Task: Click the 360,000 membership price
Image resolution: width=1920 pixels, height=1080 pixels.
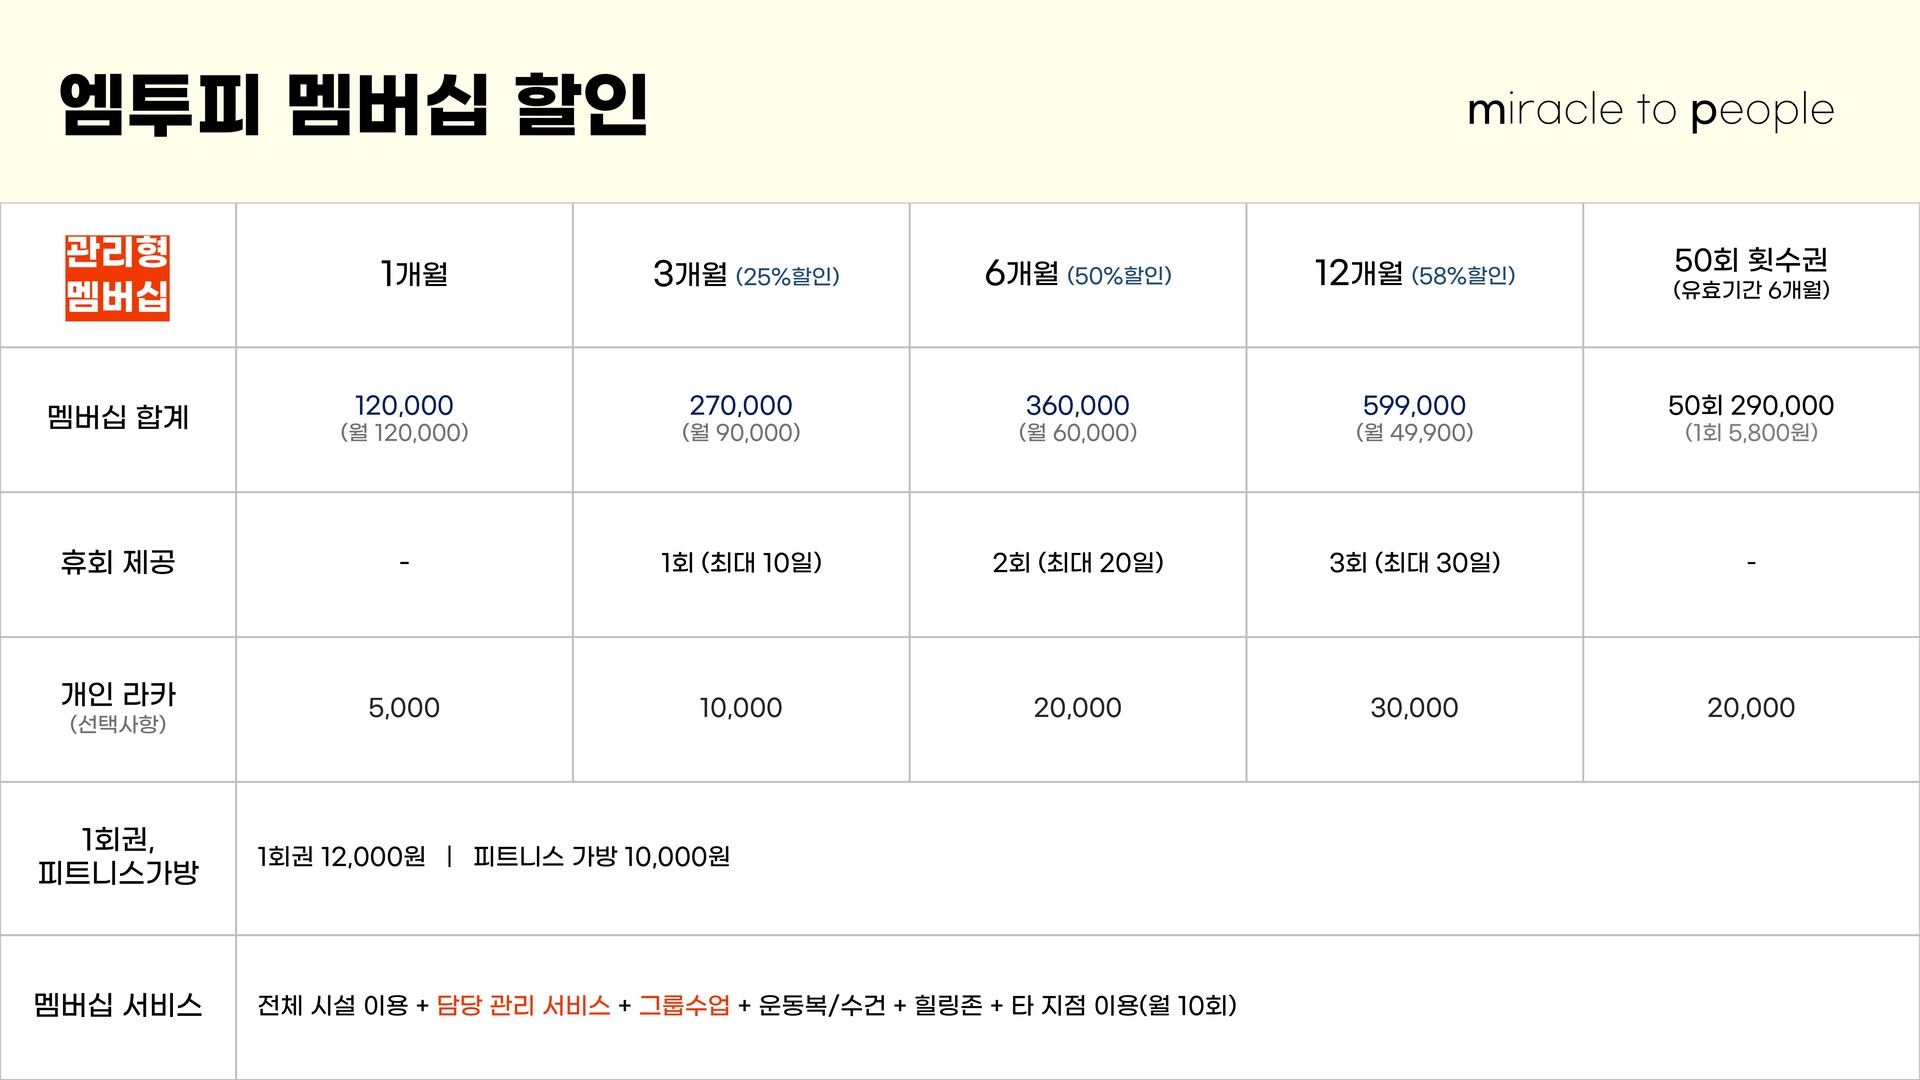Action: [1077, 405]
